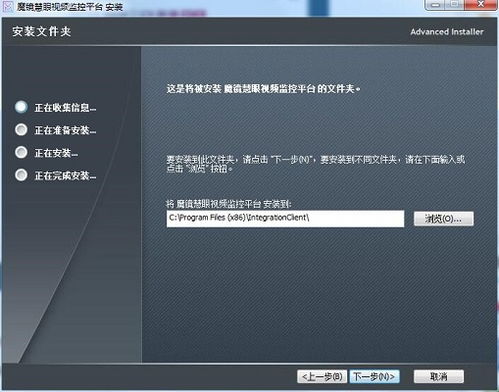Image resolution: width=499 pixels, height=392 pixels.
Task: Select the 正在安装 step indicator circle
Action: (x=21, y=152)
